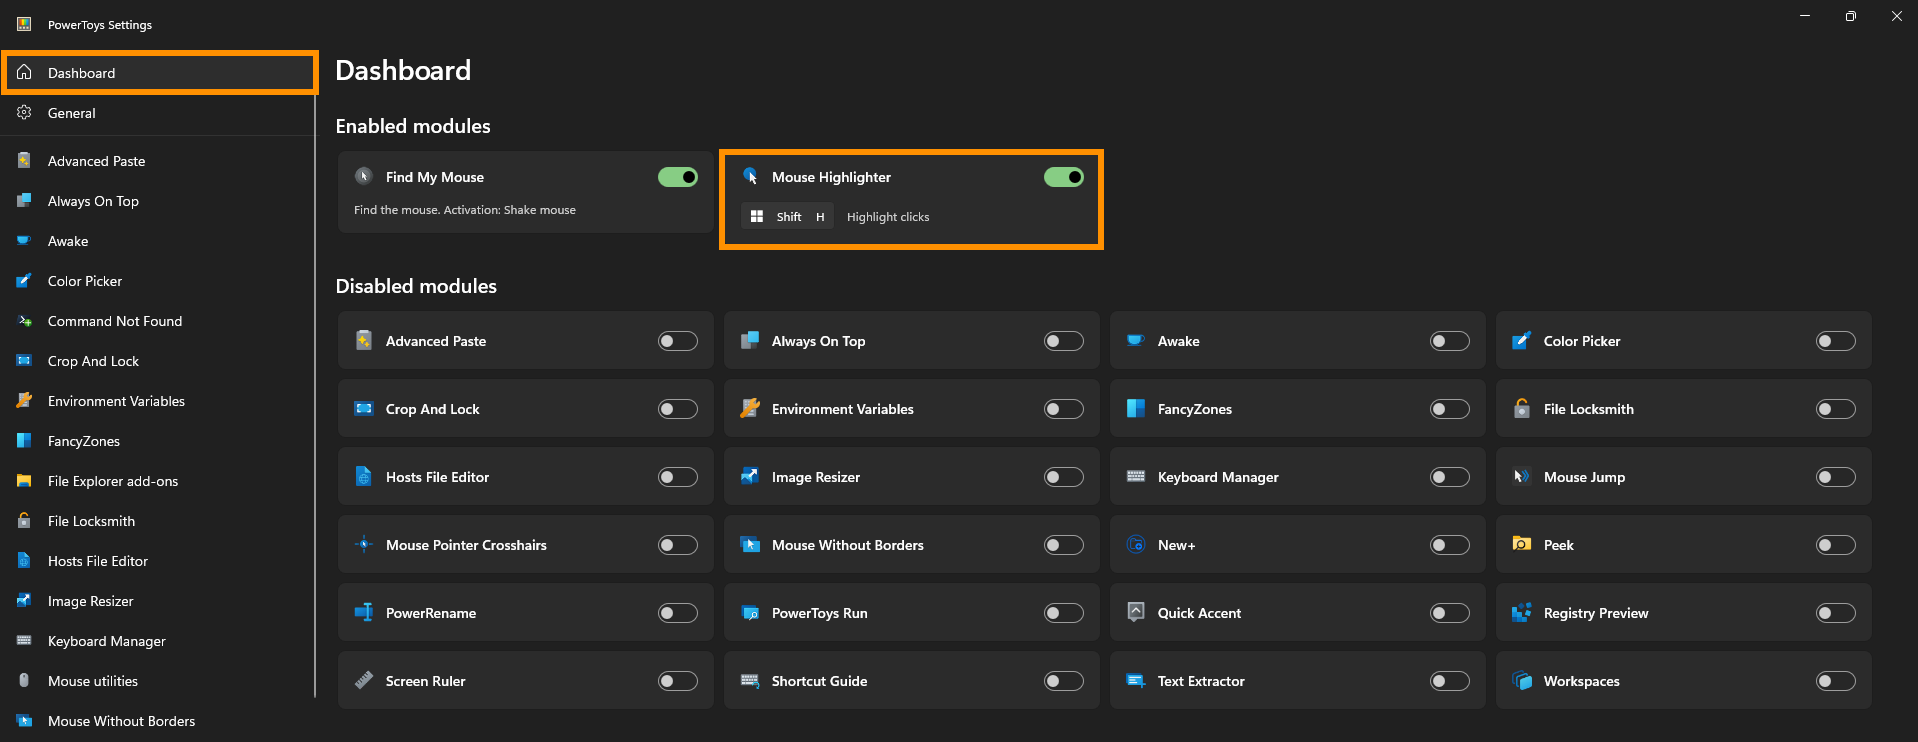1918x742 pixels.
Task: Click the "Disabled modules" heading
Action: (416, 286)
